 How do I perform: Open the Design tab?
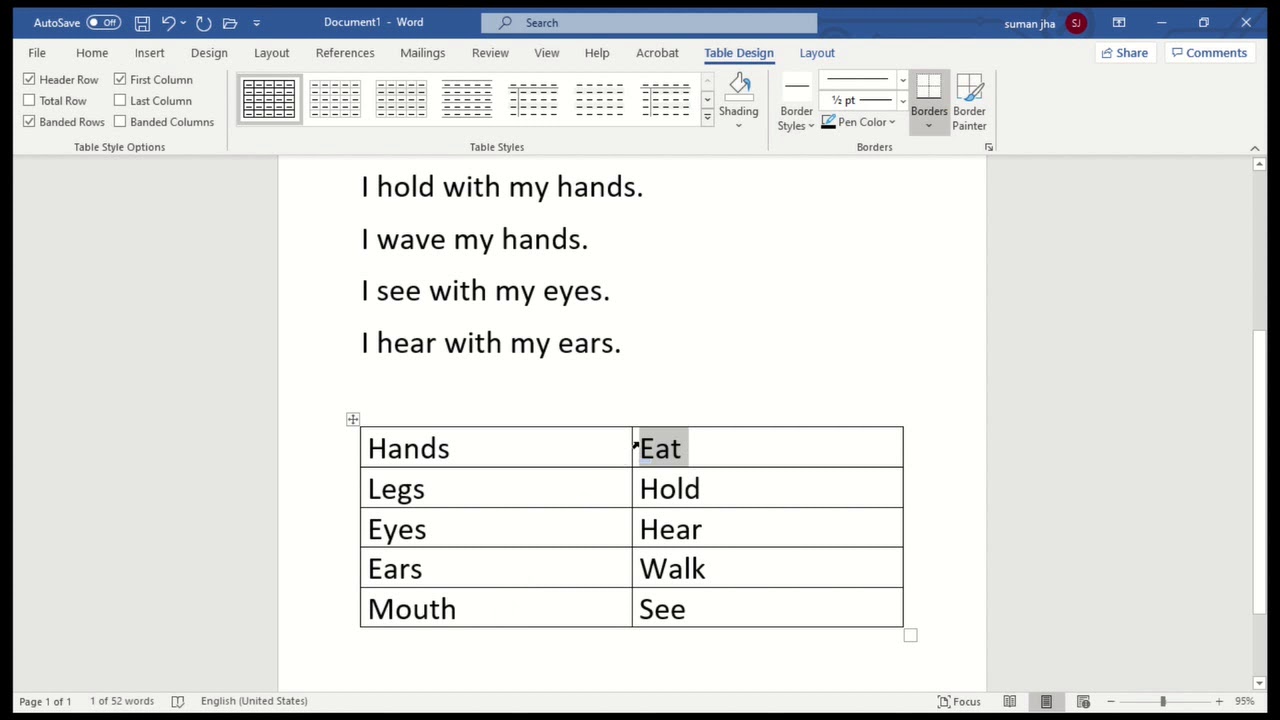pyautogui.click(x=209, y=53)
